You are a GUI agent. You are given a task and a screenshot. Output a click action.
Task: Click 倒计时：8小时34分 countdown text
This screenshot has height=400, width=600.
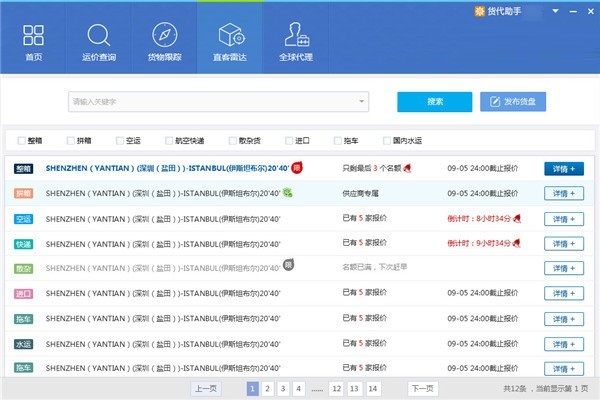click(479, 219)
